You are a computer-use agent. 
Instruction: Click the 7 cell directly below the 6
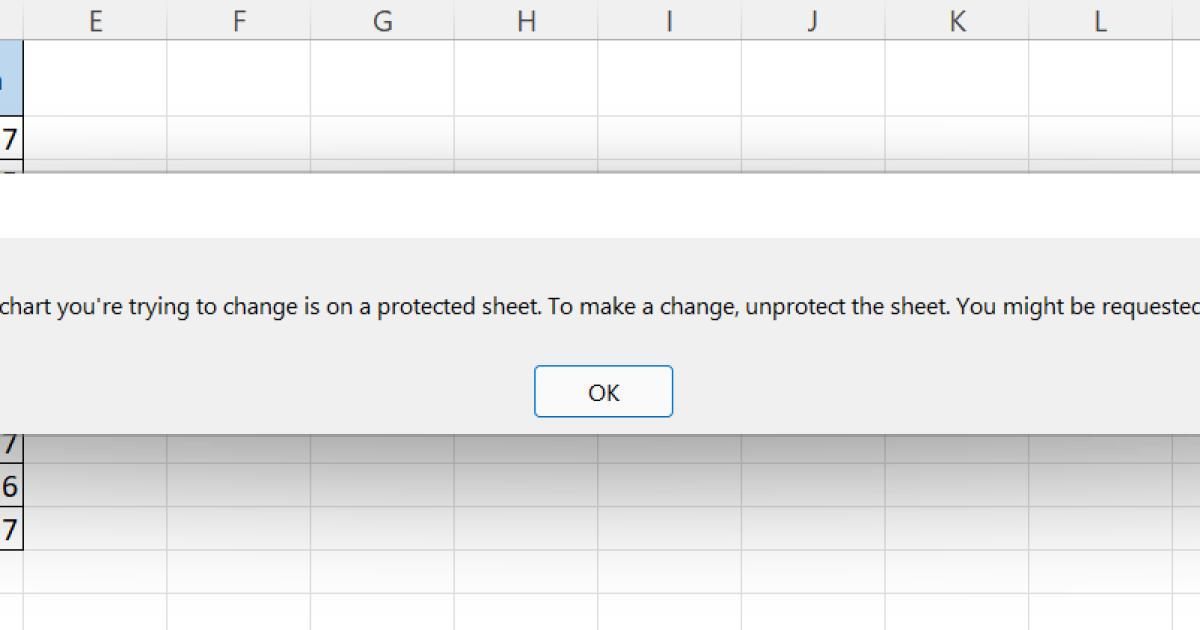(11, 529)
